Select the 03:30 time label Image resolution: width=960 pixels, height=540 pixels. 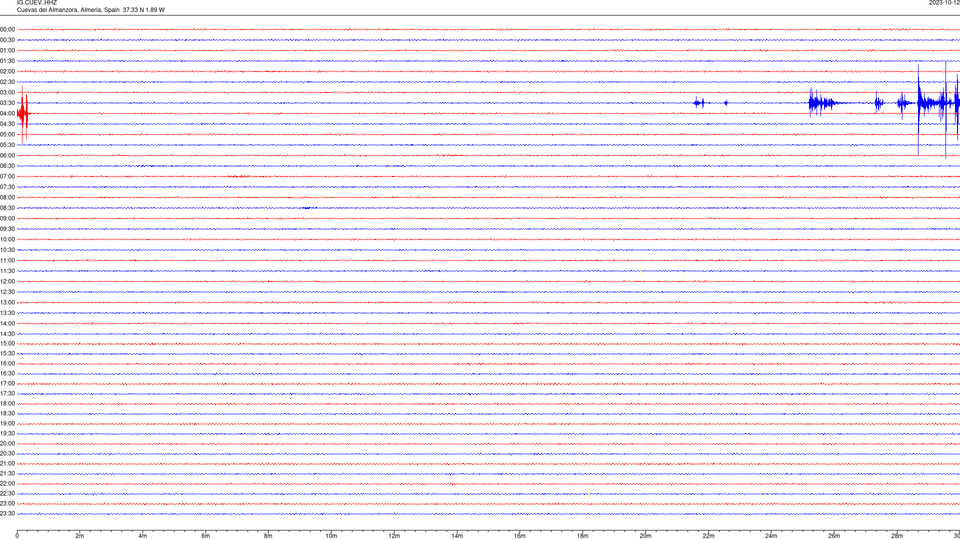pyautogui.click(x=7, y=103)
